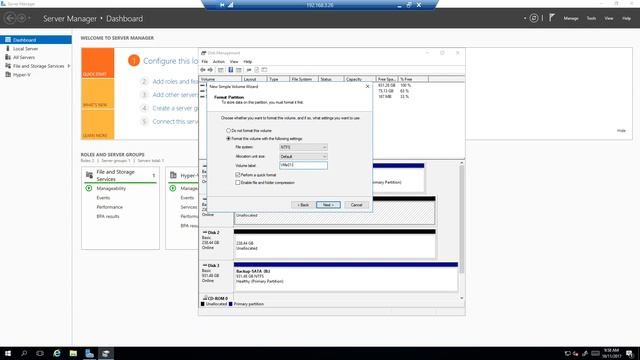Open File and Storage Services tile title
This screenshot has width=640, height=360.
[x=116, y=176]
